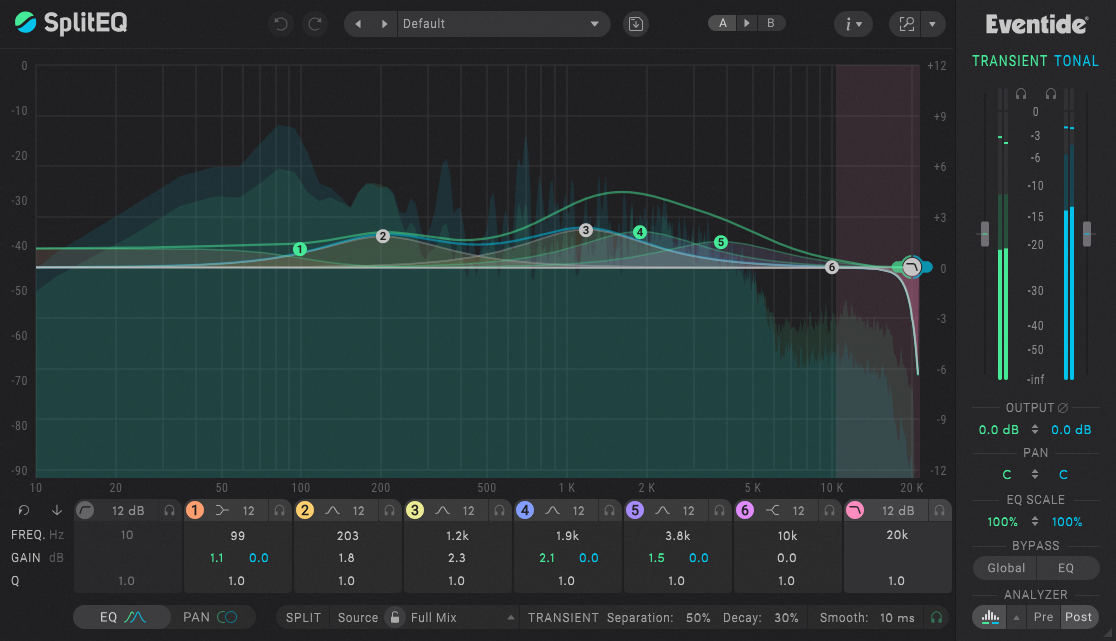Click the tonal output level fader handle
Viewport: 1116px width, 641px height.
point(1087,234)
